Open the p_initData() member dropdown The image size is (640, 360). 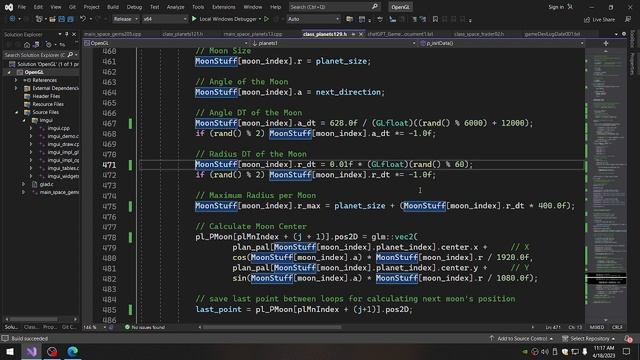click(x=502, y=43)
